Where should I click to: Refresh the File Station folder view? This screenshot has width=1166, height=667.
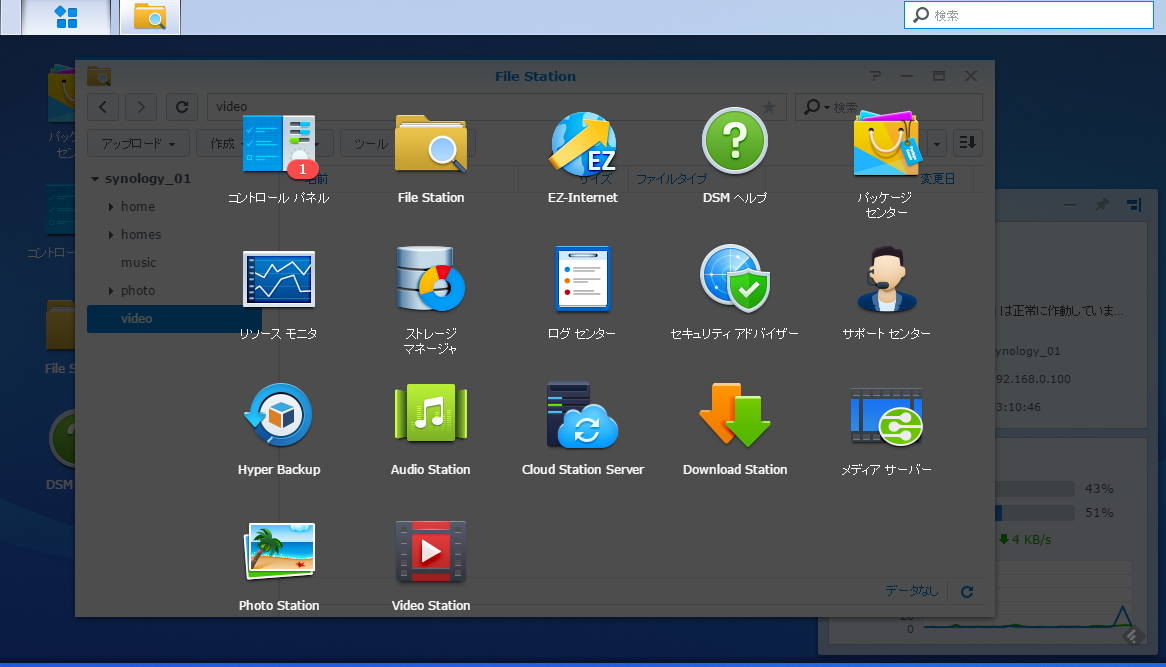(x=181, y=107)
